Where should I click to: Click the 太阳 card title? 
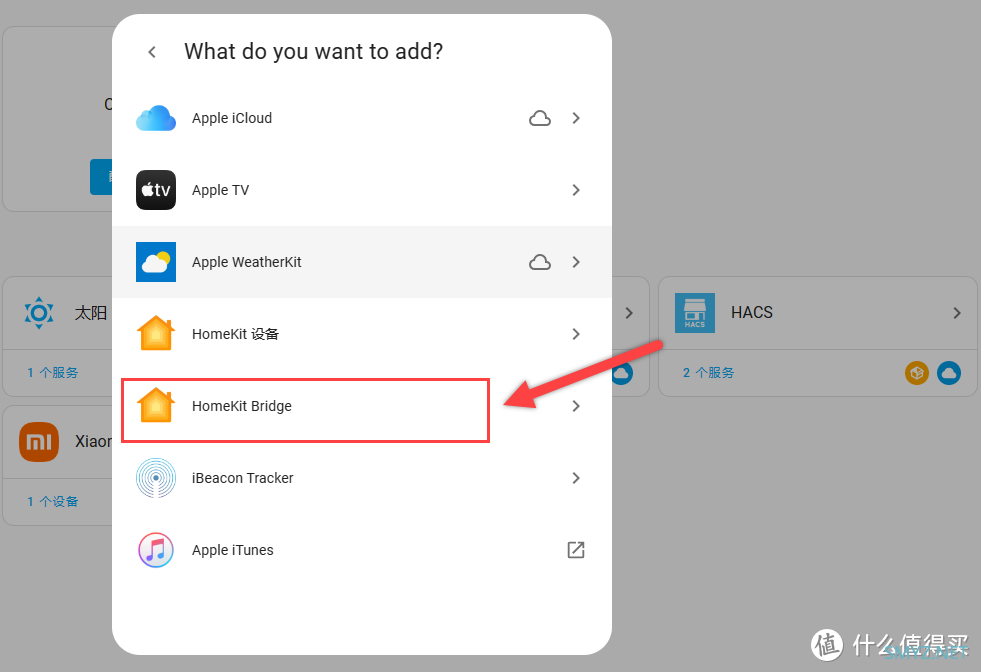click(91, 313)
